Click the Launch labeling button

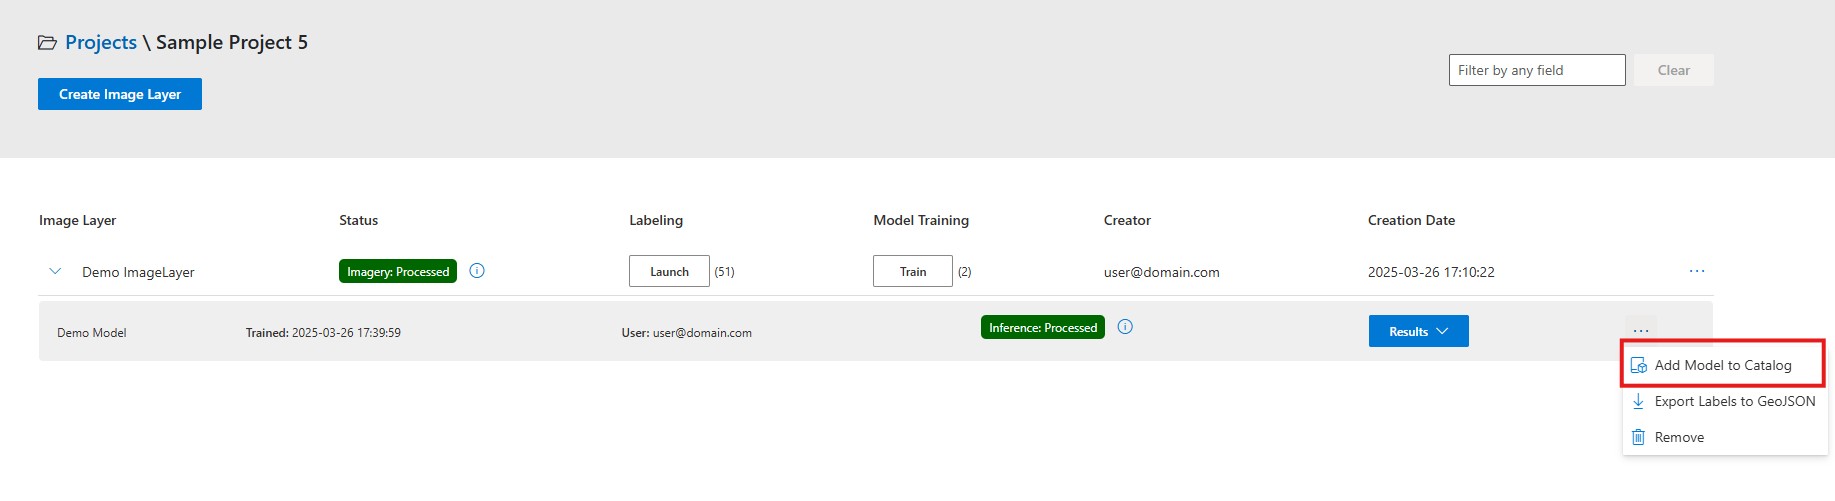pyautogui.click(x=669, y=271)
